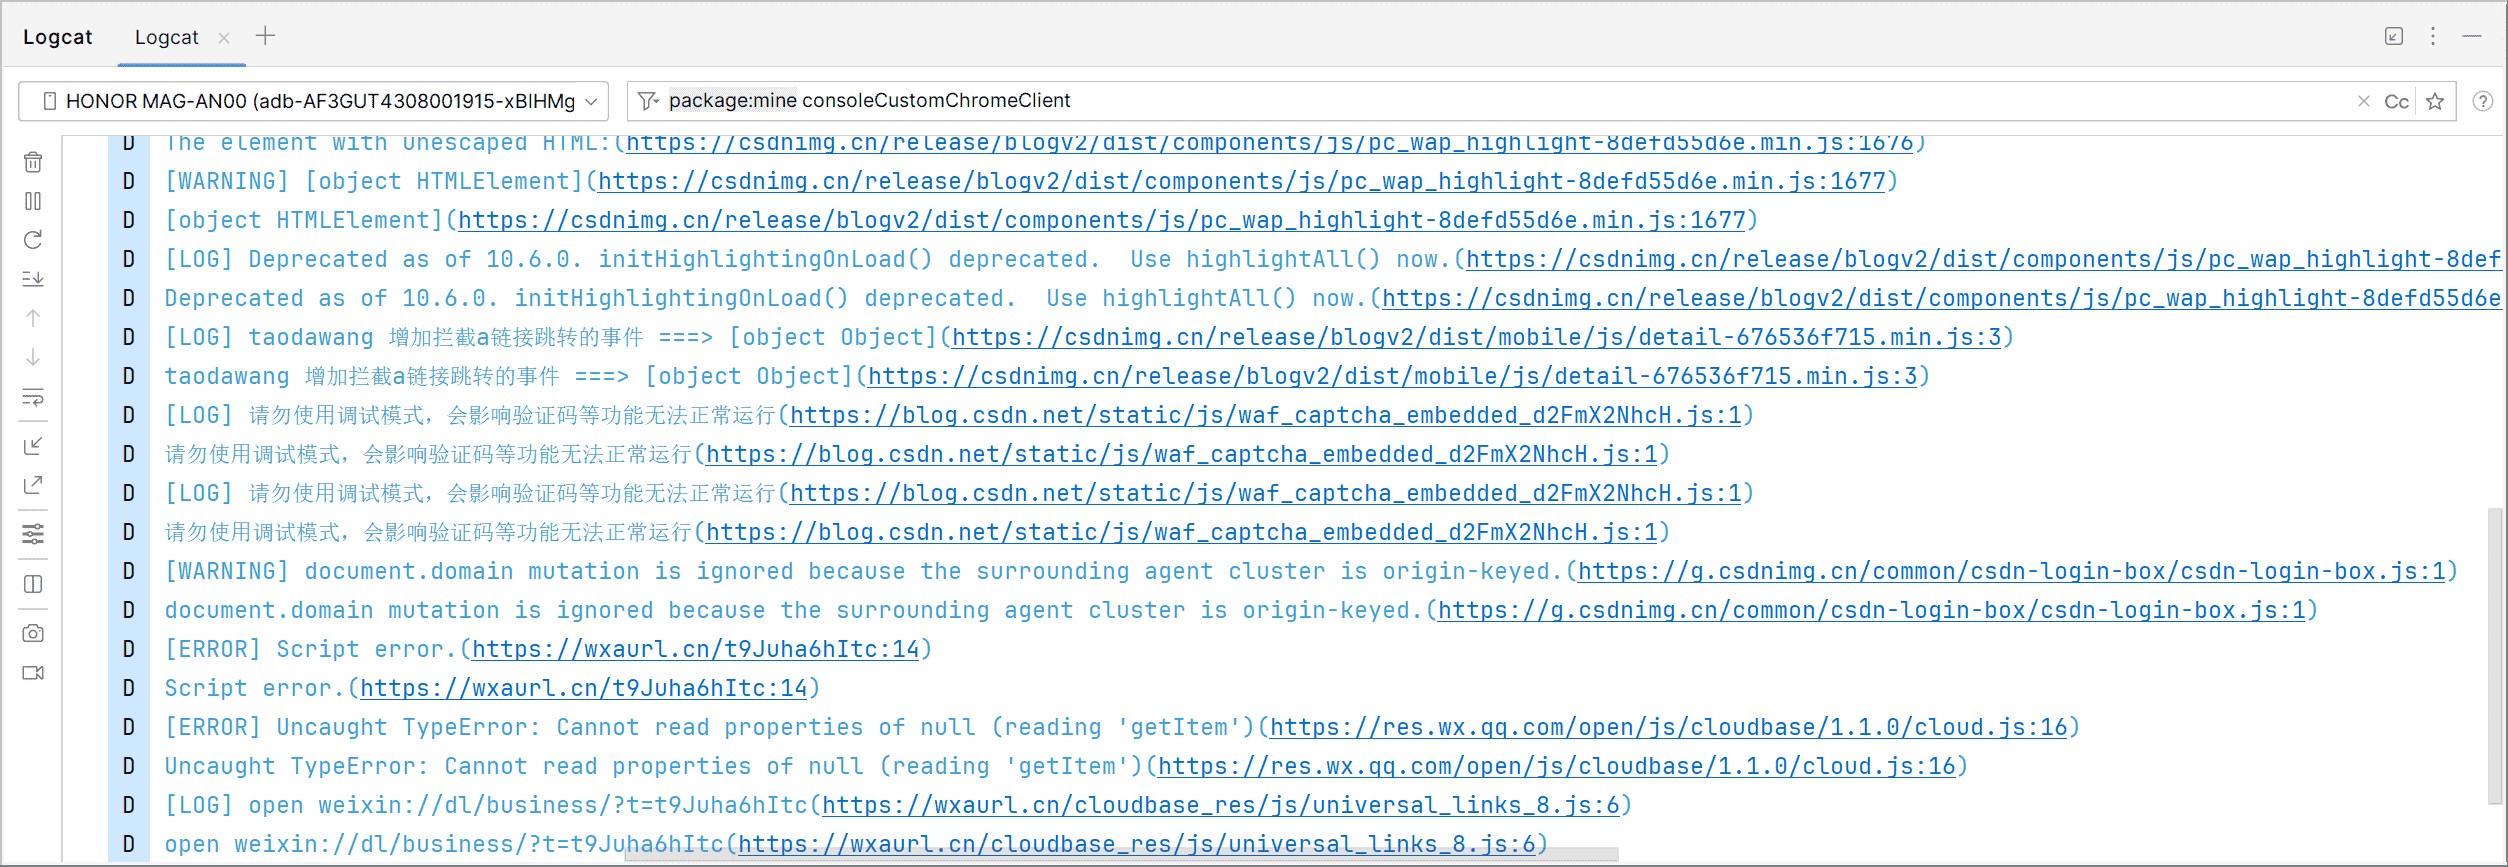Screen dimensions: 2508x867
Task: Pause logcat output
Action: [x=33, y=201]
